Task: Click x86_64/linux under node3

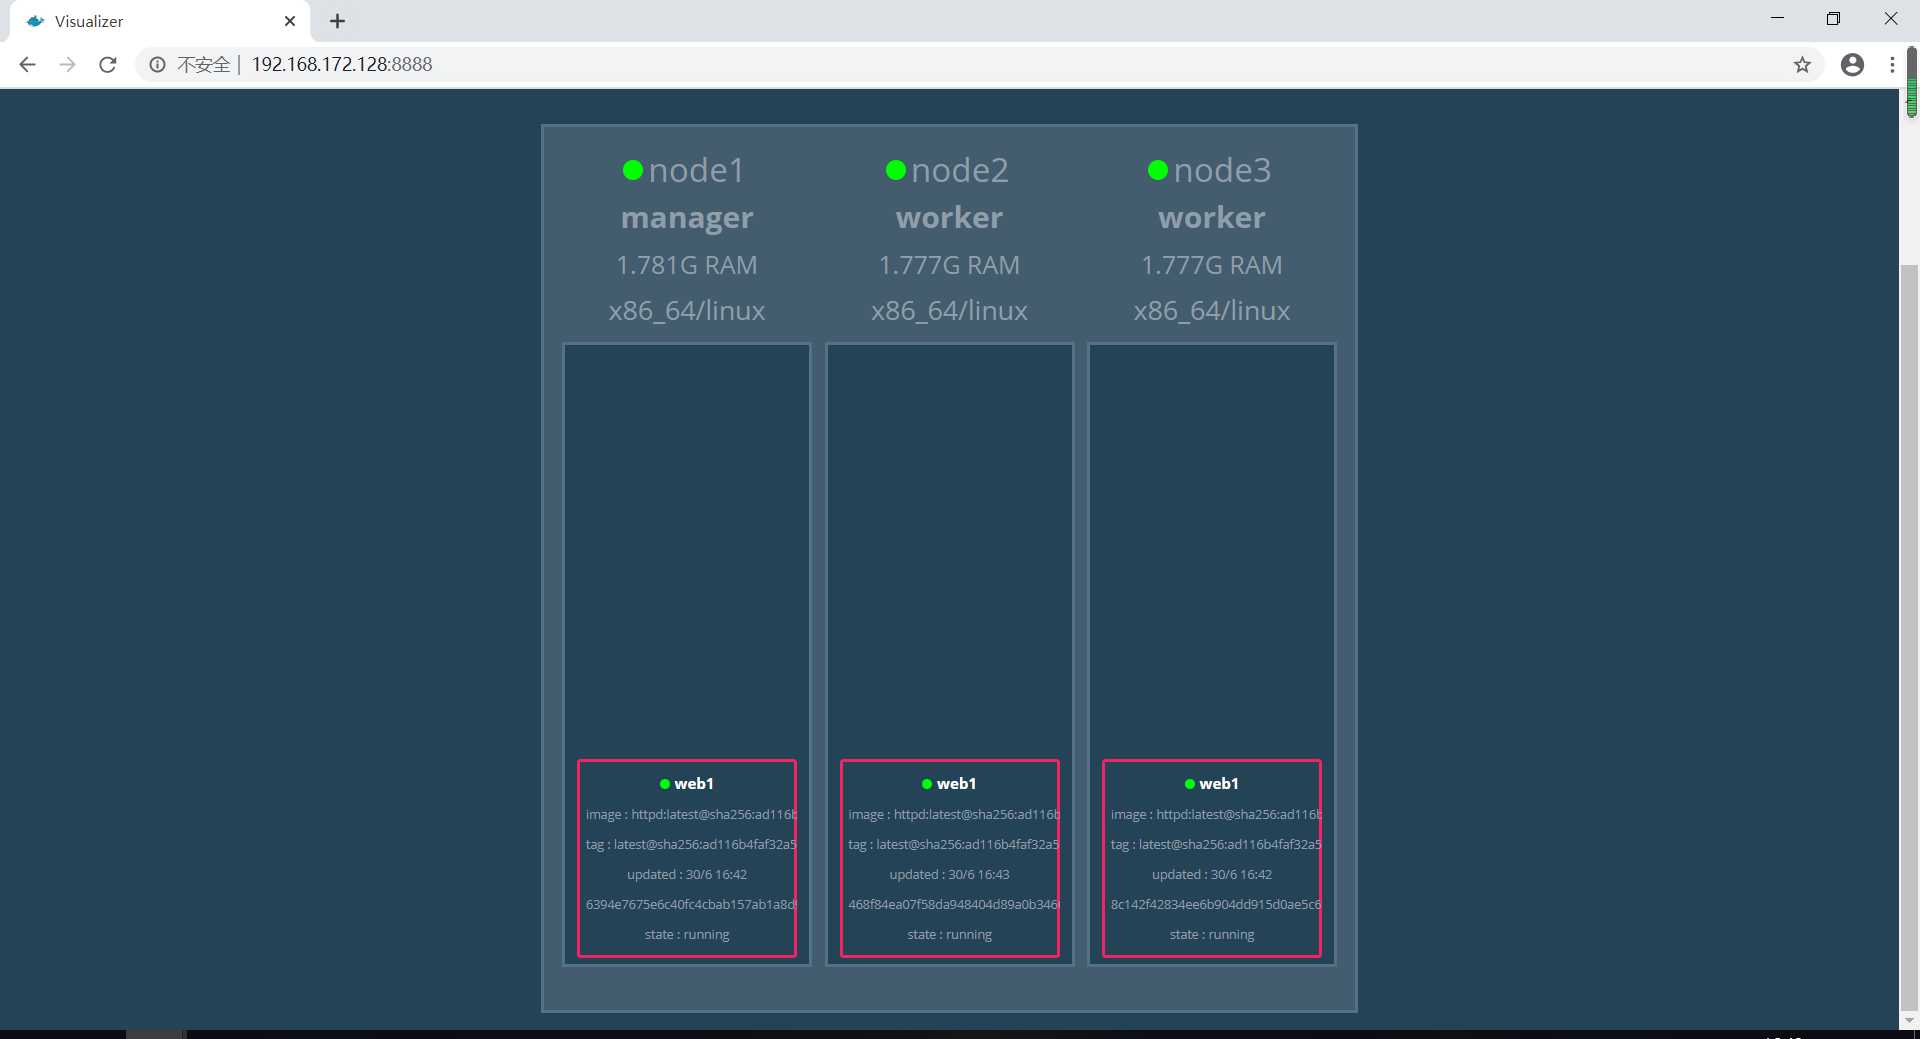Action: (1212, 311)
